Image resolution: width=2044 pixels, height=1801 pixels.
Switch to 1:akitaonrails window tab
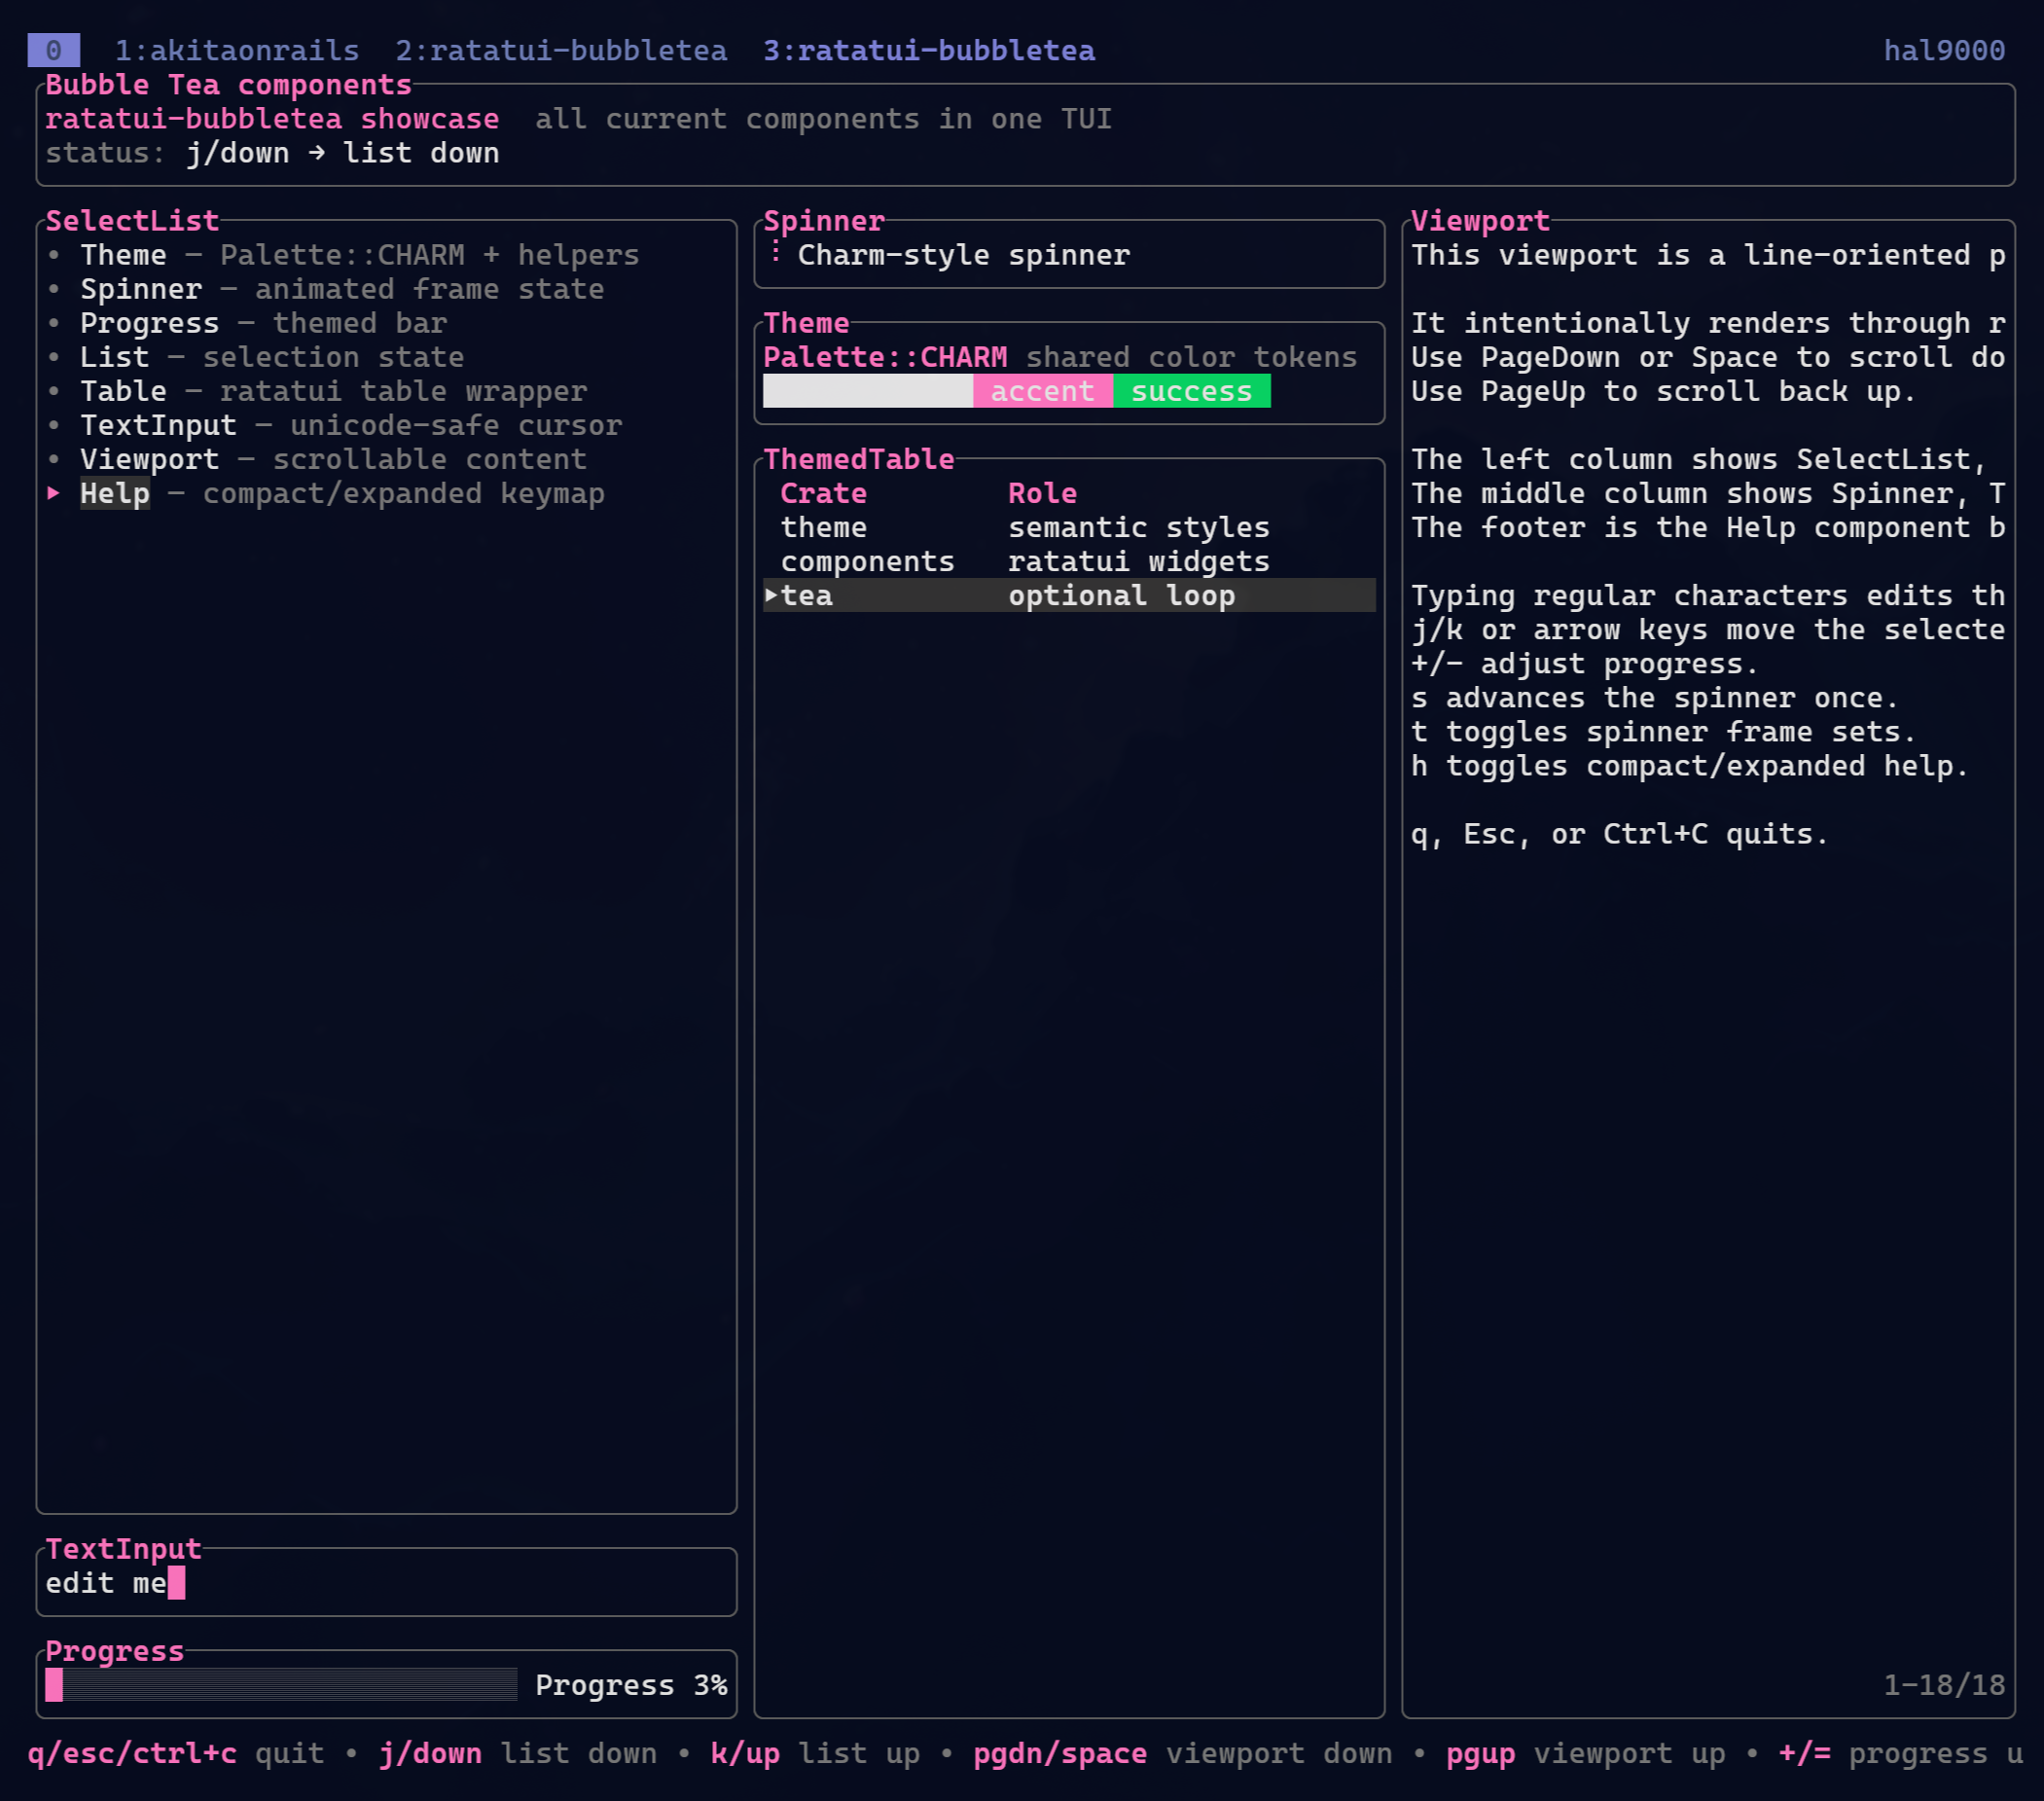[237, 50]
